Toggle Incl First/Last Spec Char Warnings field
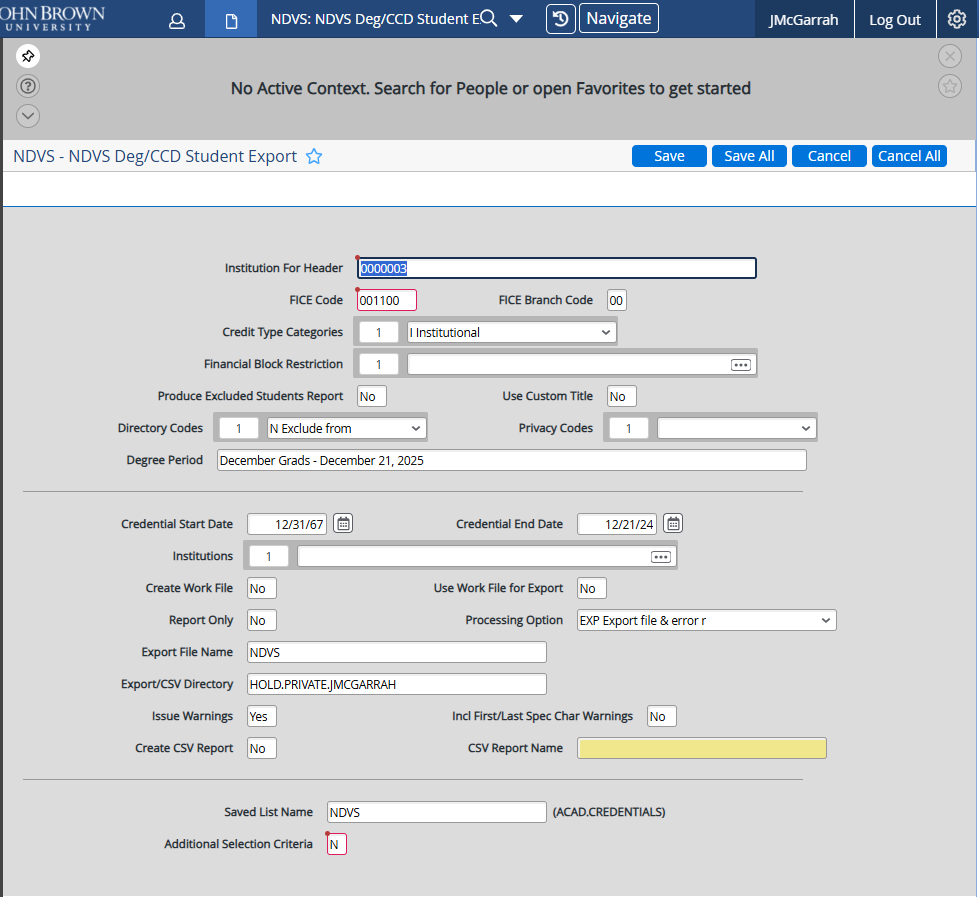 pos(662,716)
